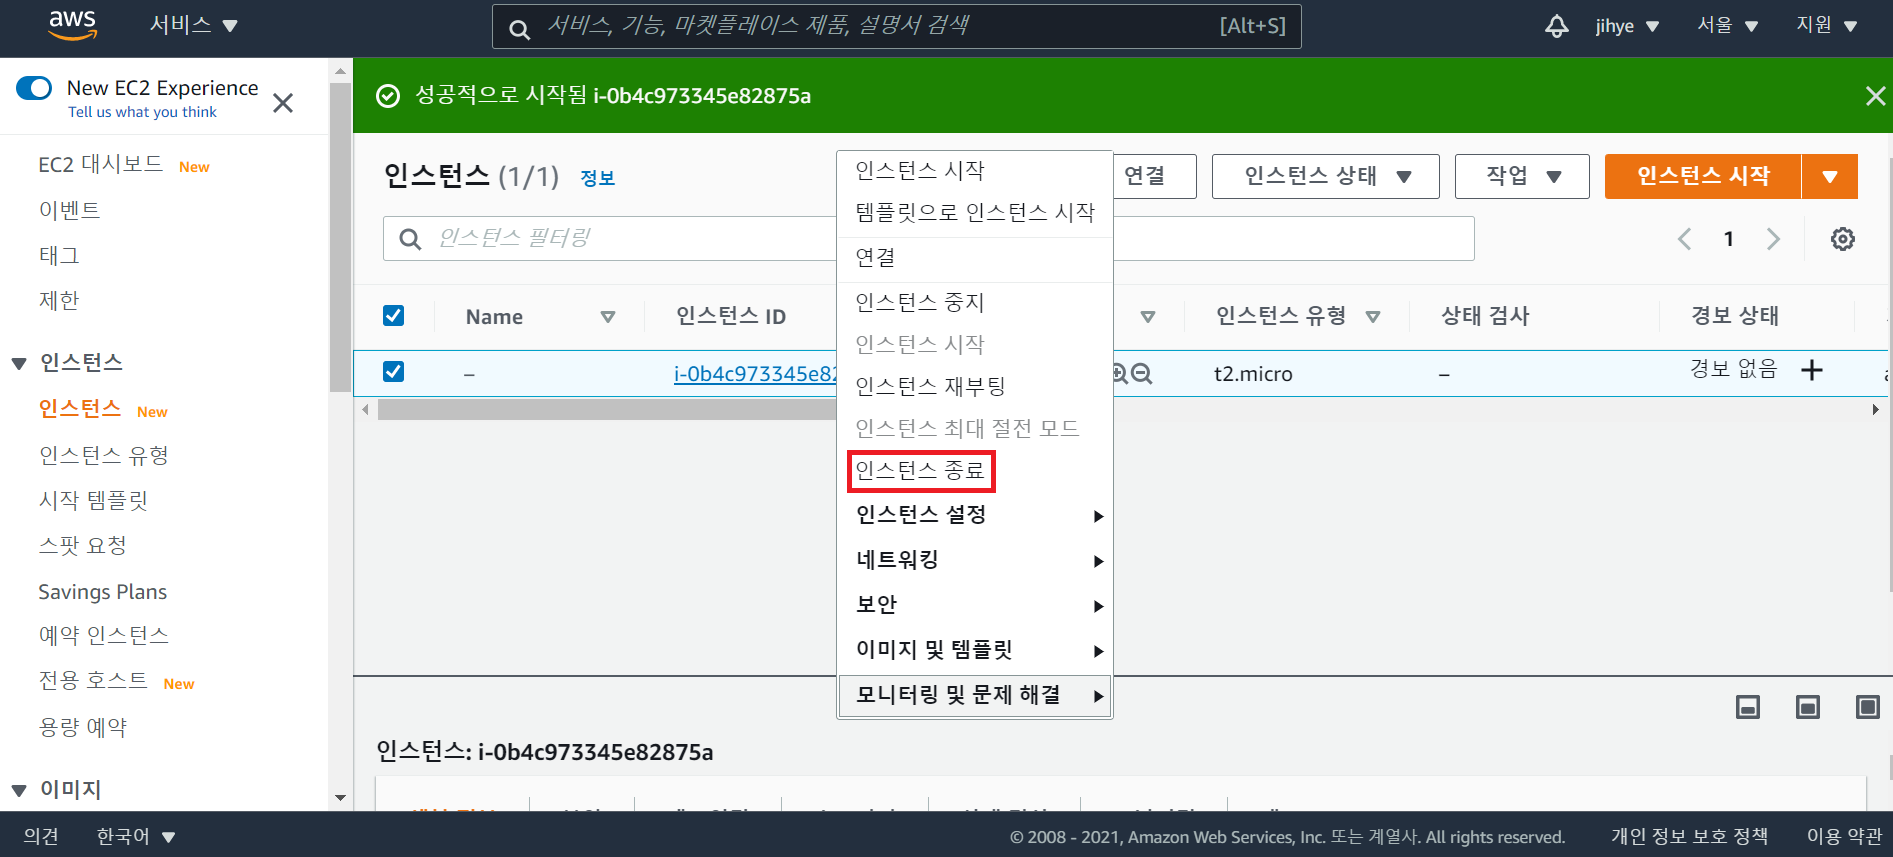The height and width of the screenshot is (857, 1893).
Task: Open EC2 대시보드 in sidebar
Action: (101, 164)
